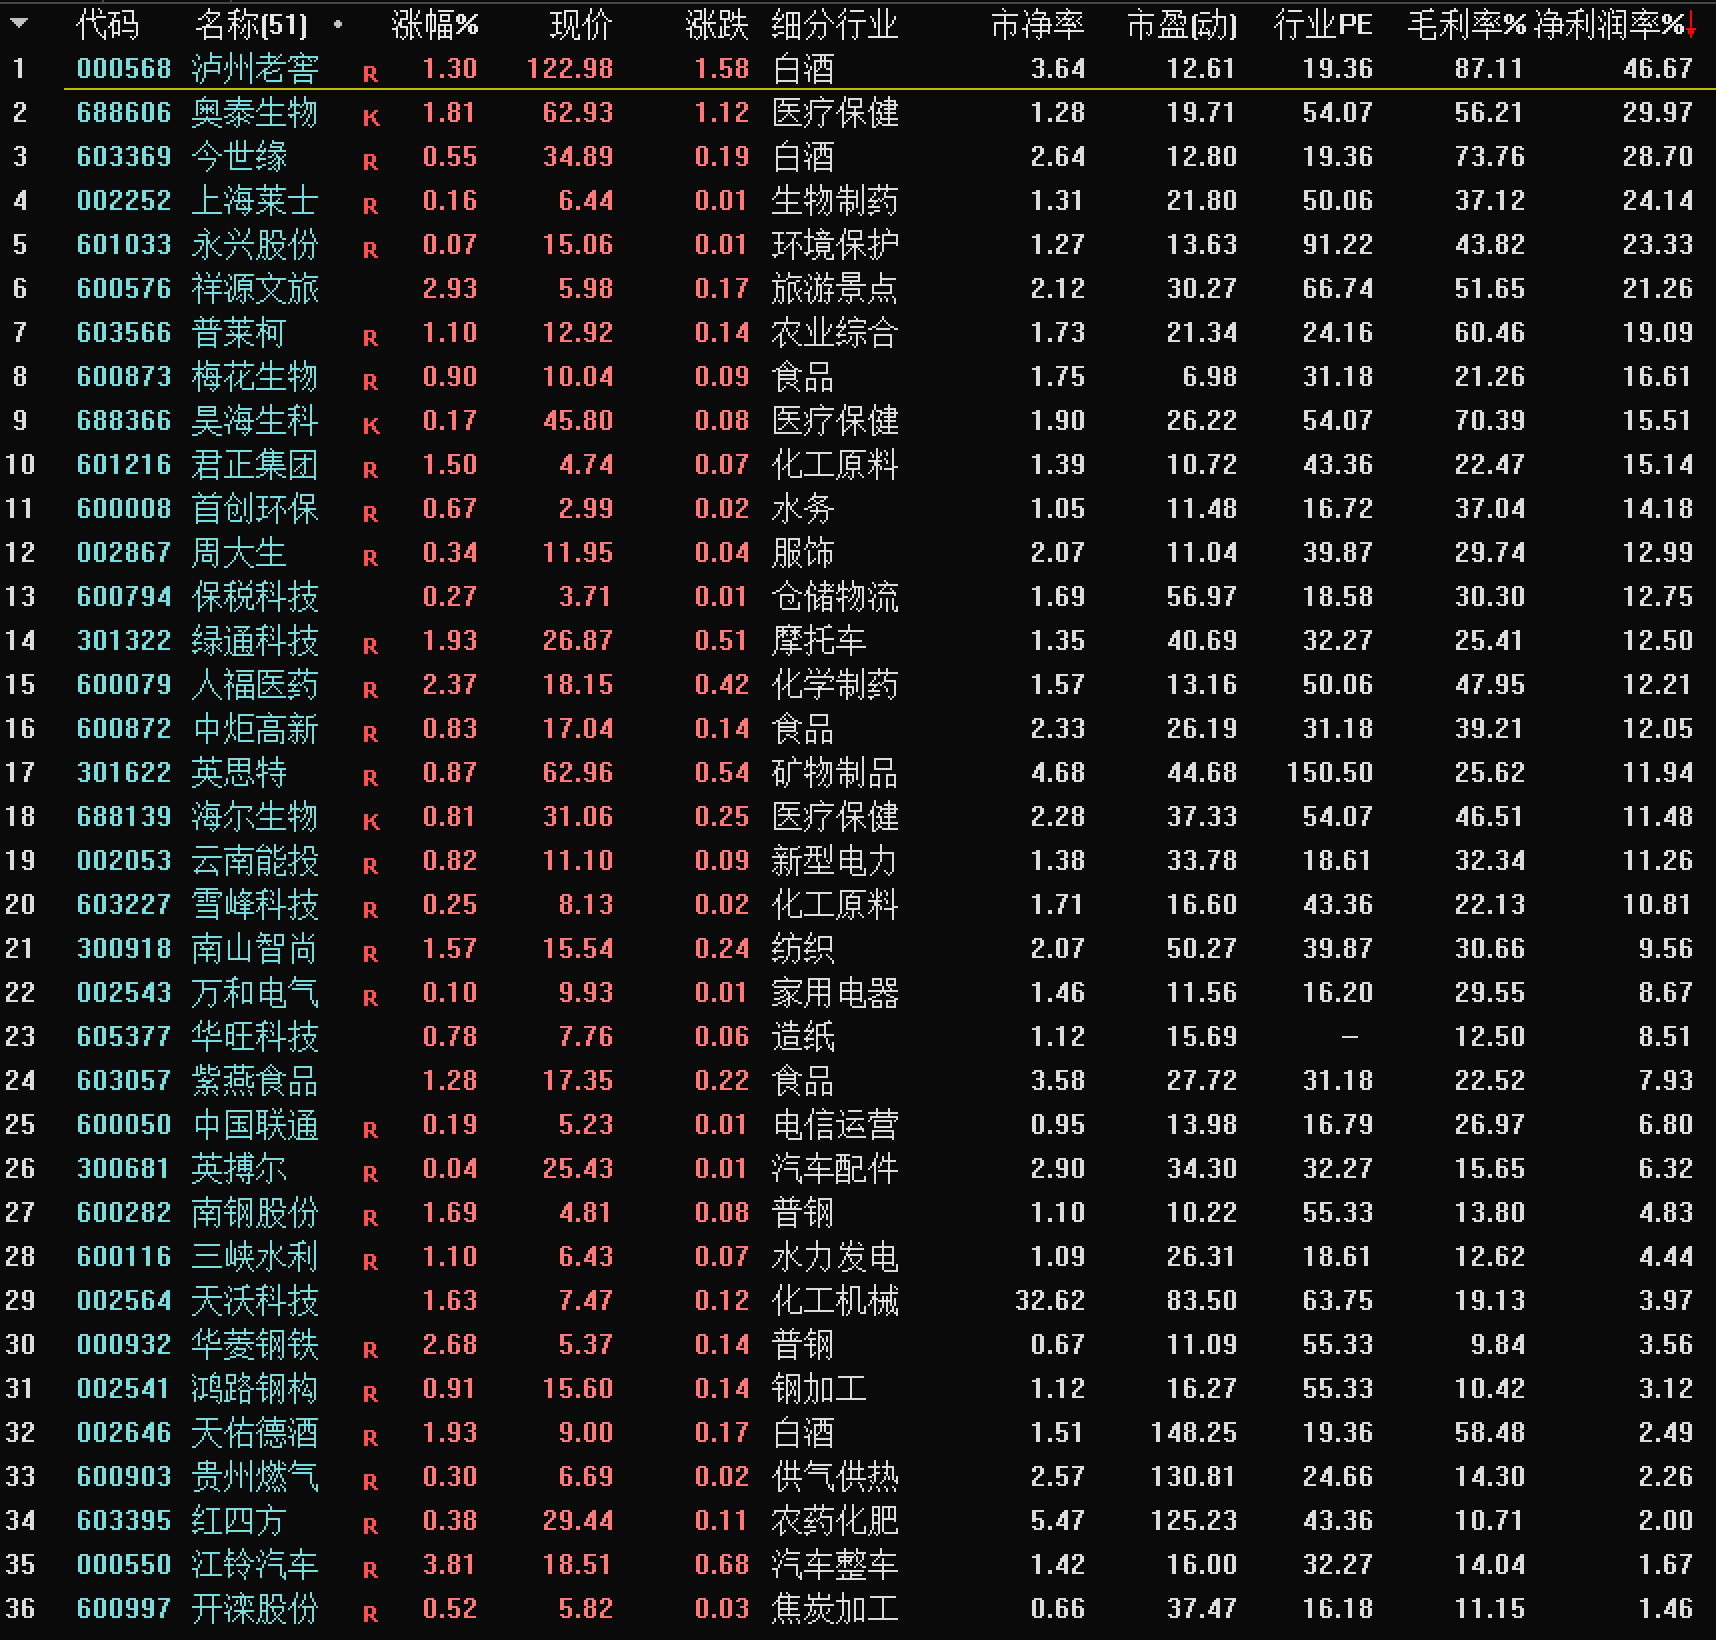Select the stock name 红四方
Screen dimensions: 1716x1640
[239, 1520]
